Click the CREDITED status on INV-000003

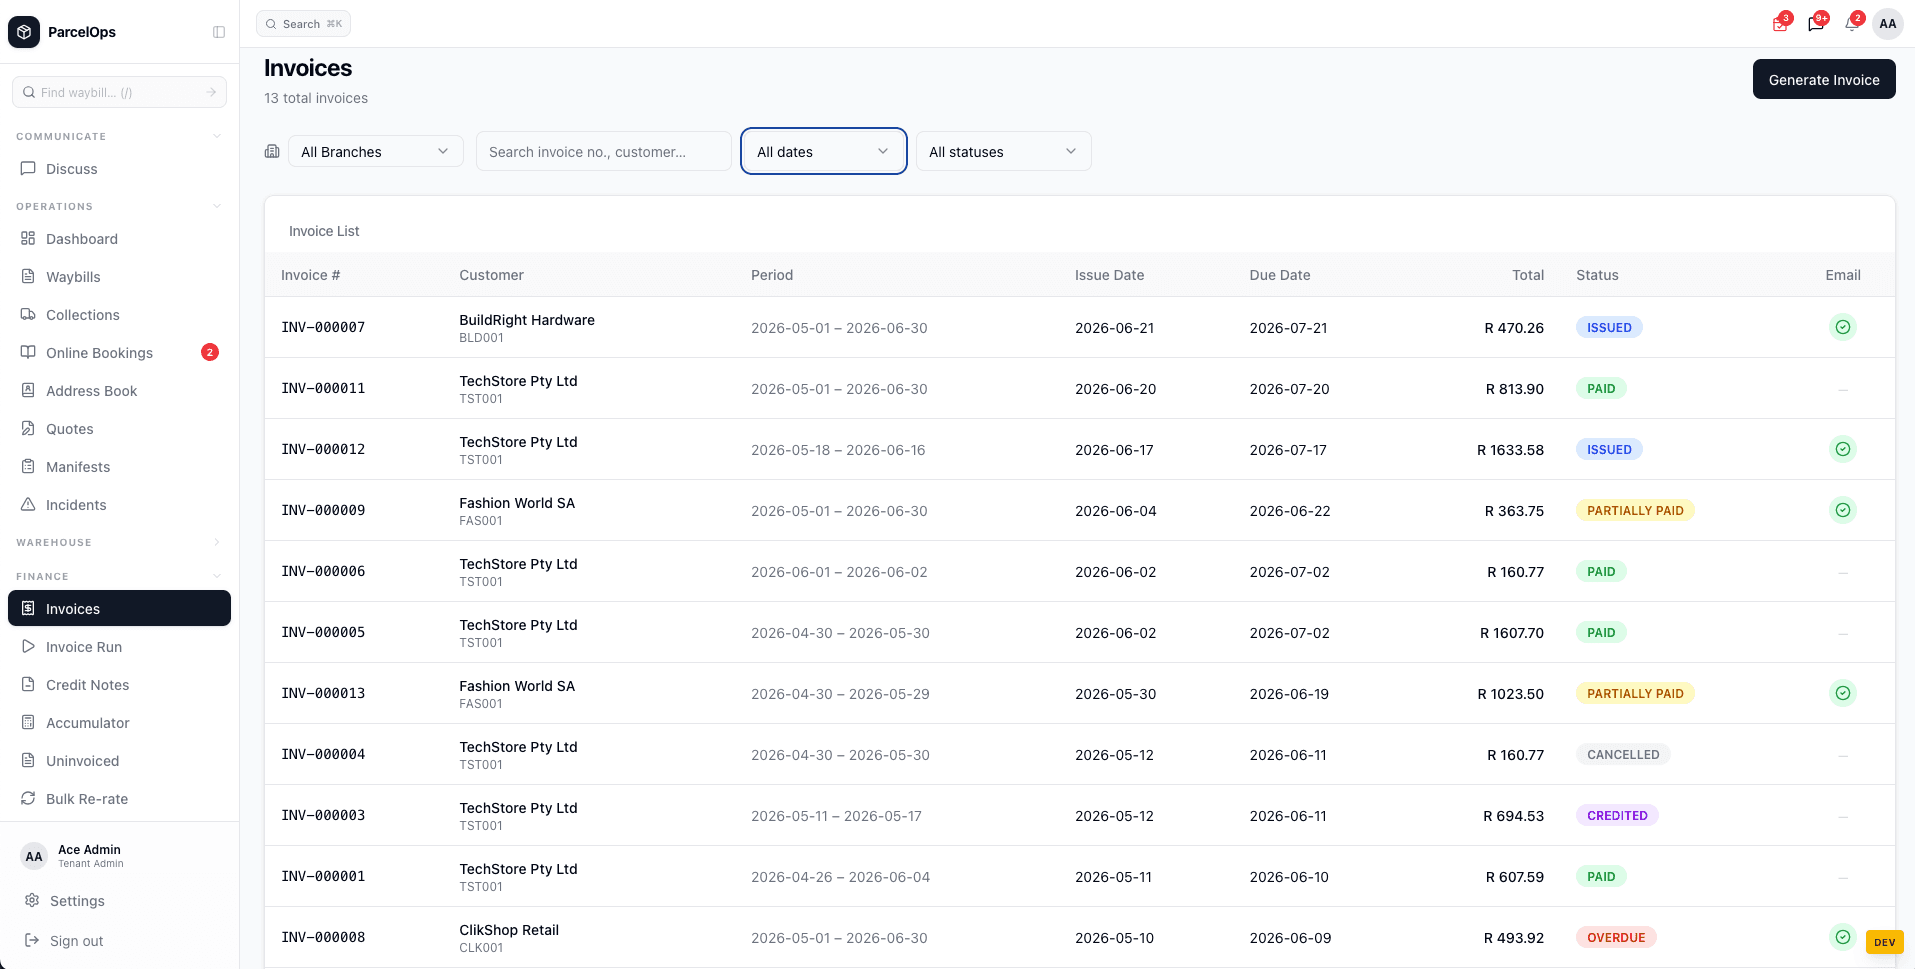1617,816
